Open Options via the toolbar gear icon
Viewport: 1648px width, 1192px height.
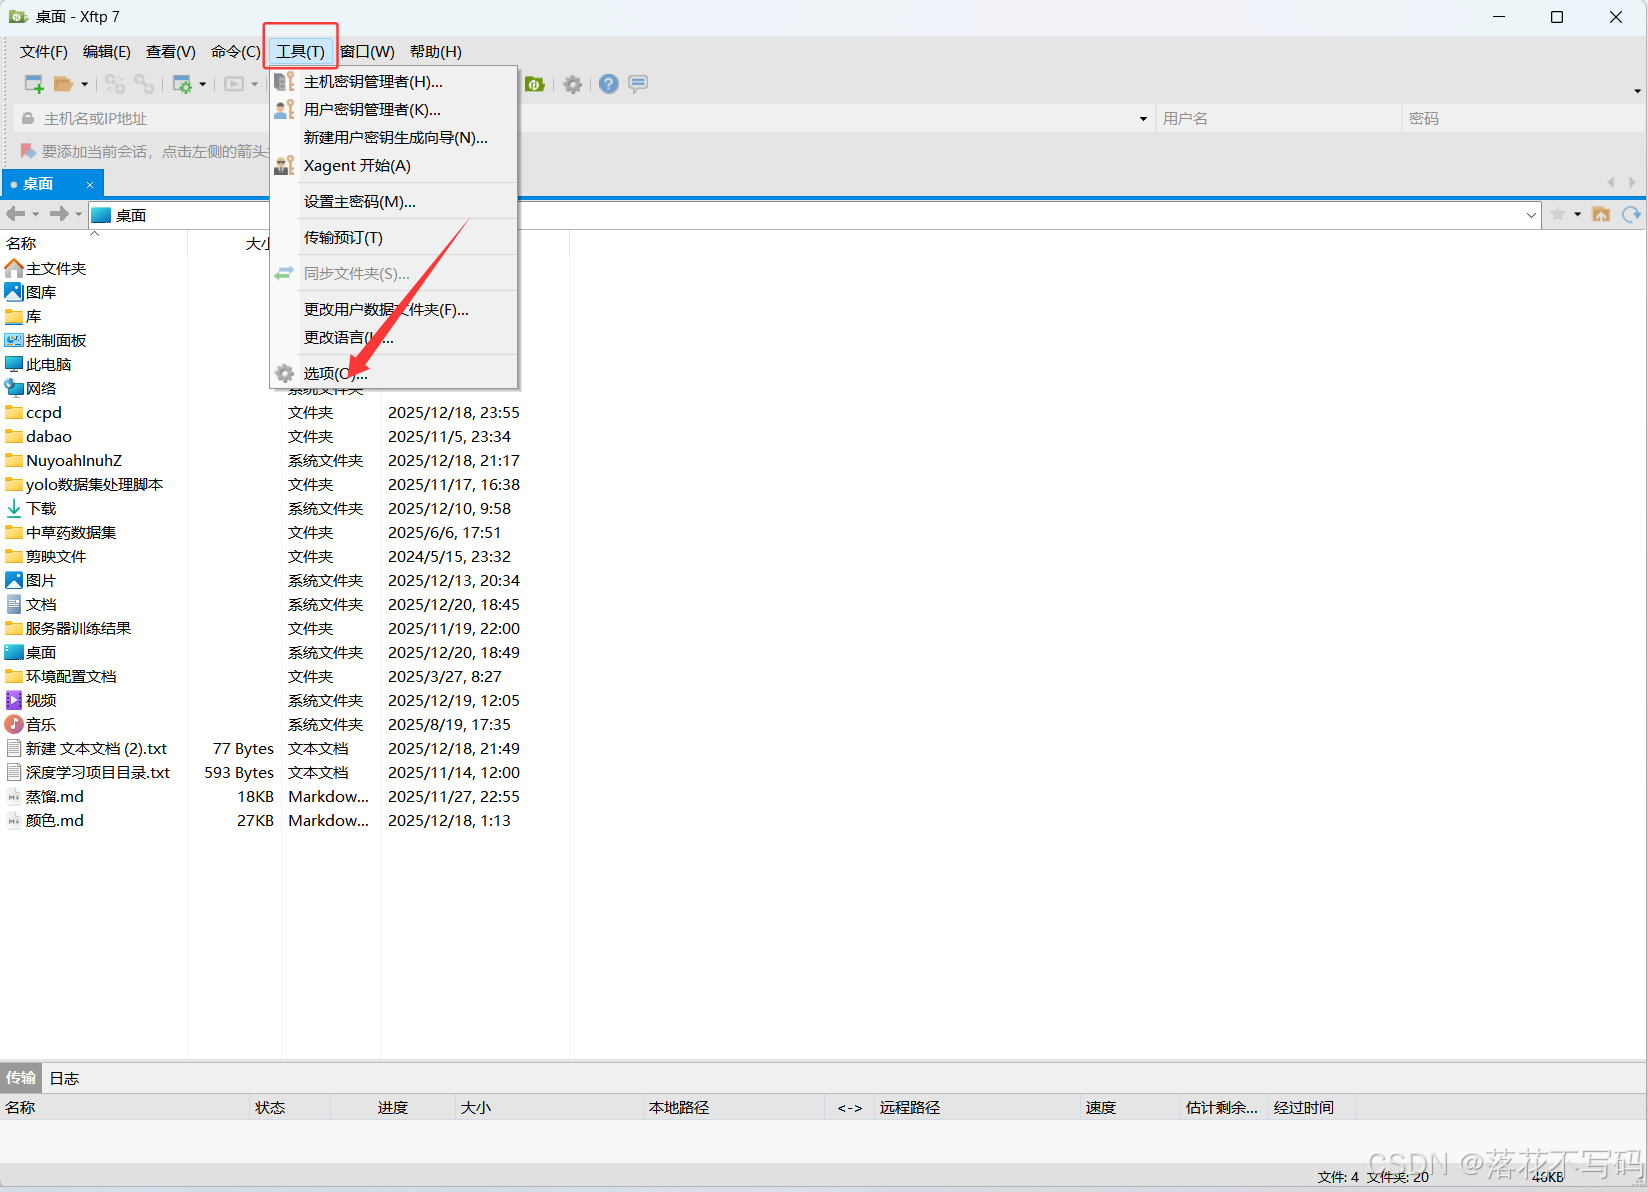(573, 84)
